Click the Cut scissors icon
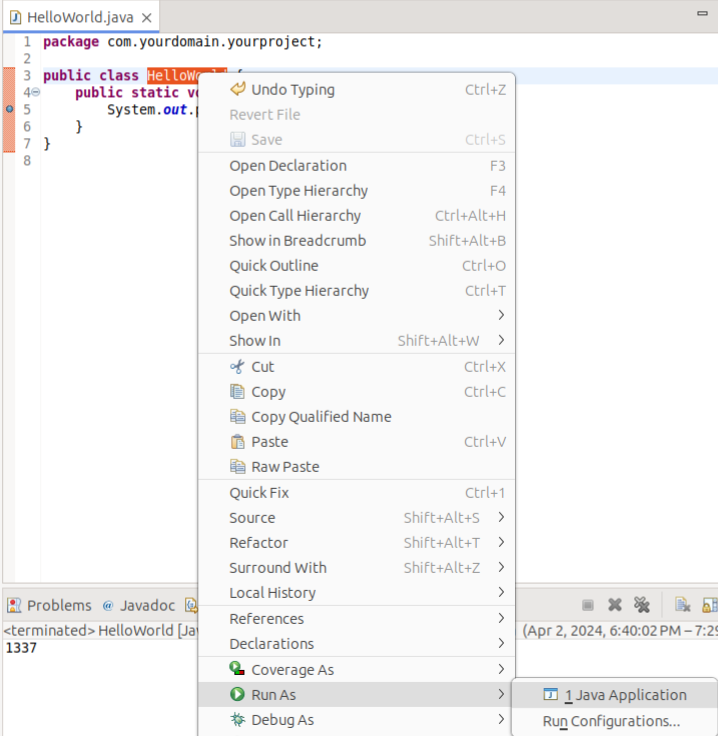 [x=238, y=367]
